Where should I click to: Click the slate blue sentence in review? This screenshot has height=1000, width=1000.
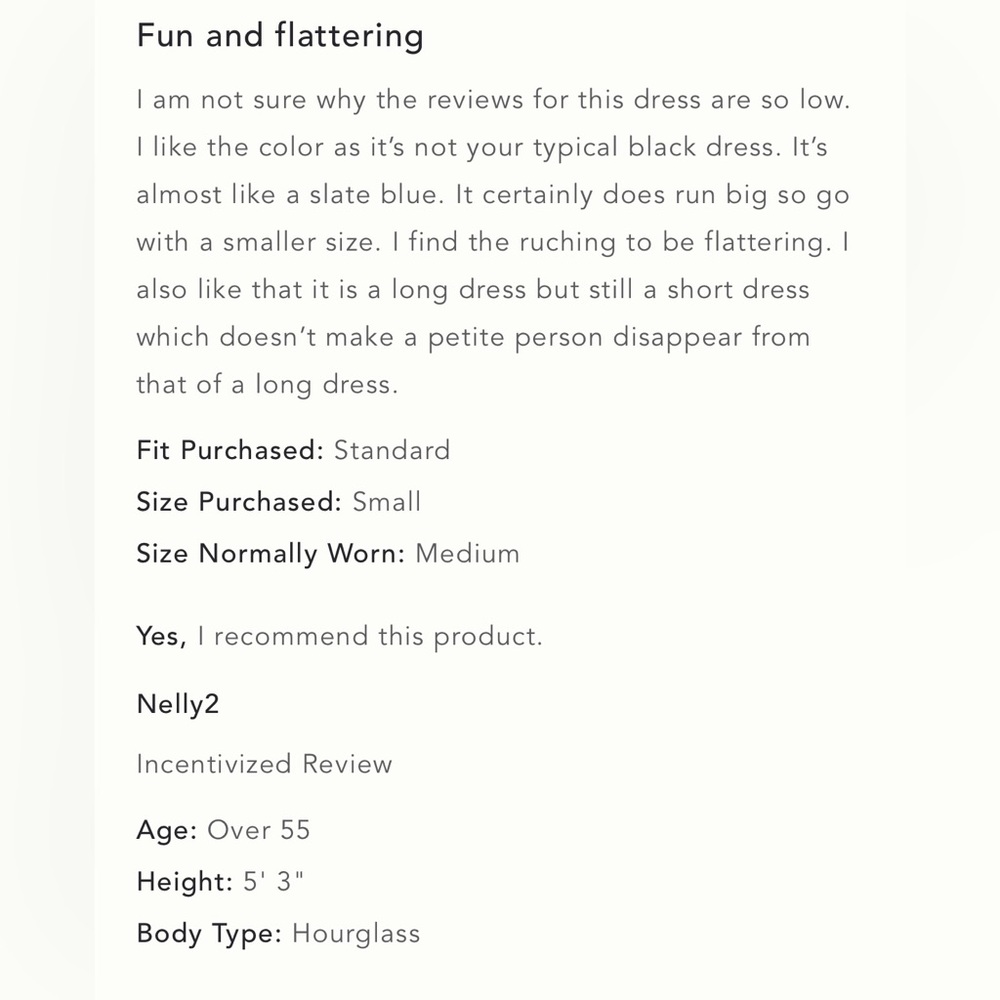point(290,195)
